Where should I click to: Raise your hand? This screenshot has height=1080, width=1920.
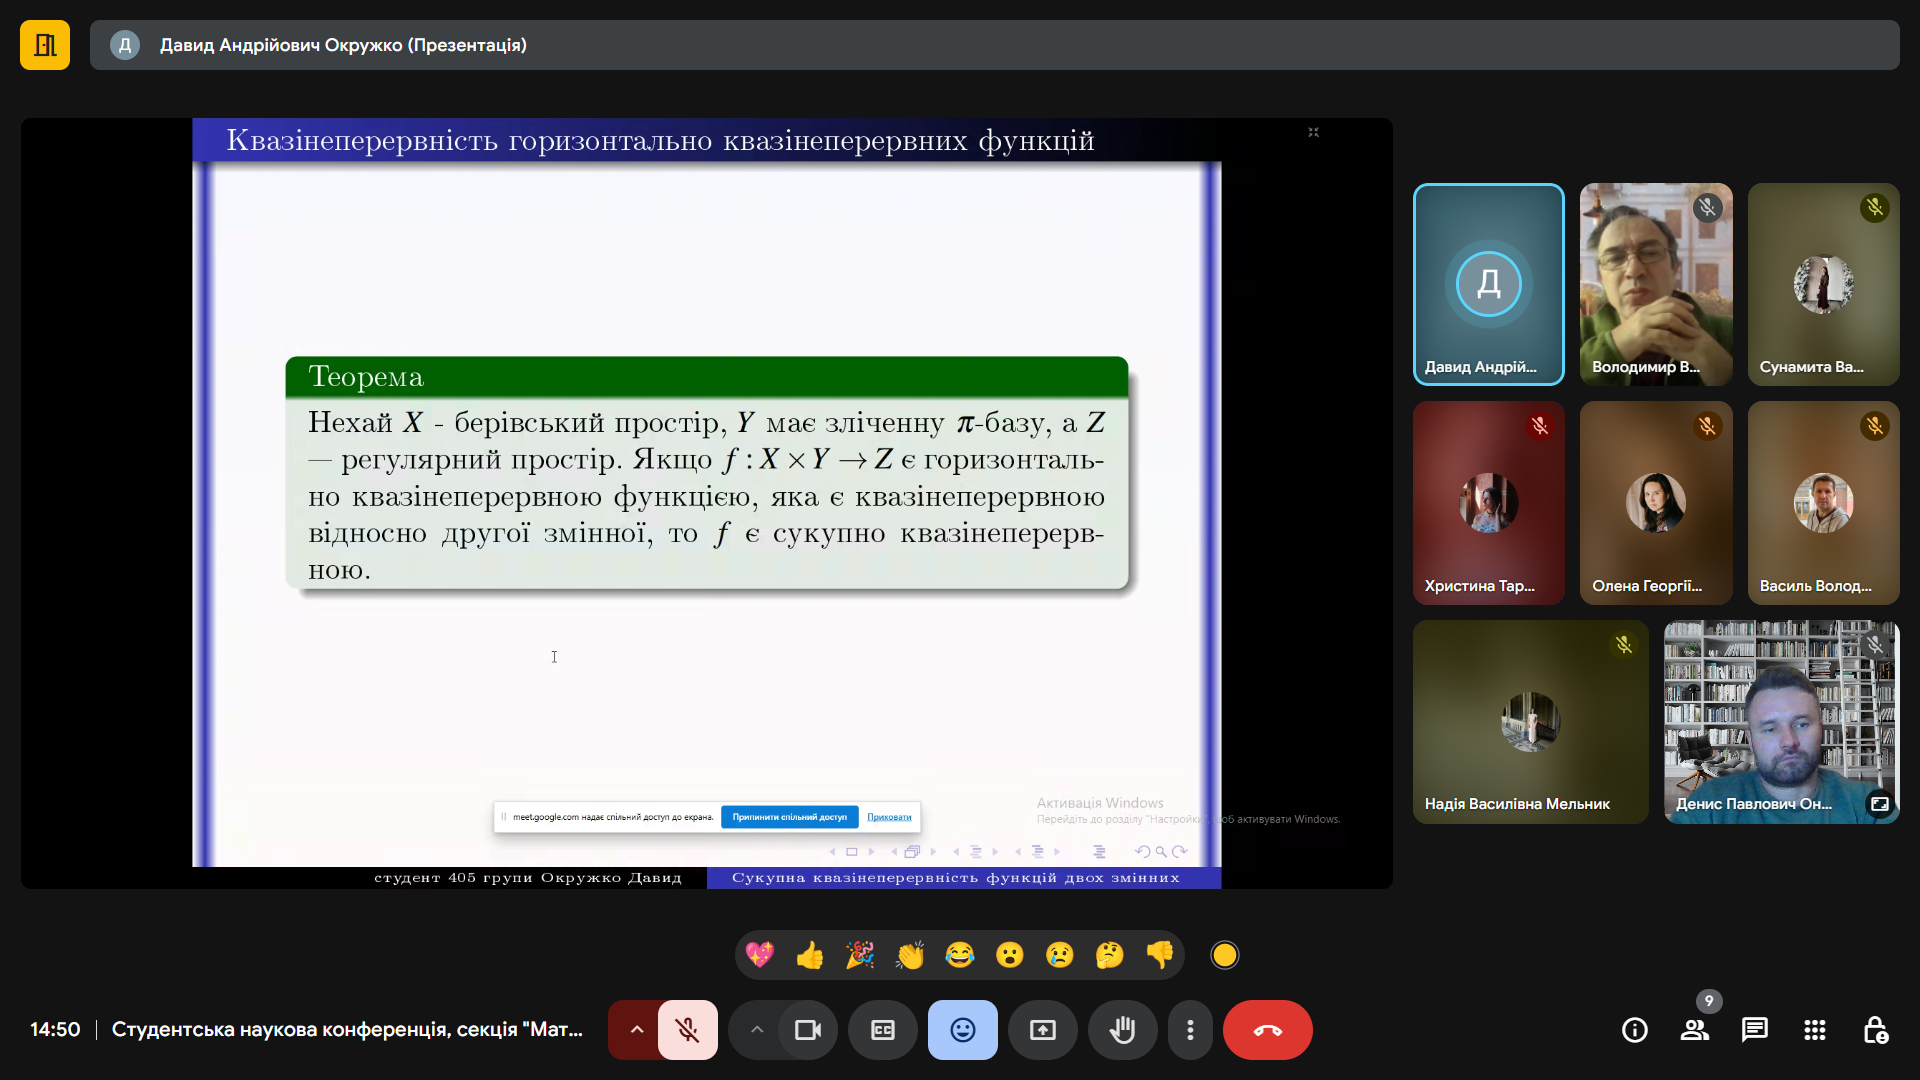click(1123, 1030)
